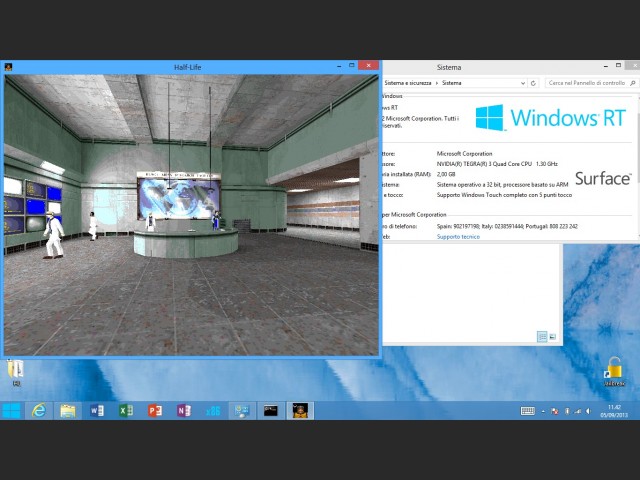Go to Sistema e sicurezza breadcrumb
640x480 pixels.
(x=407, y=83)
